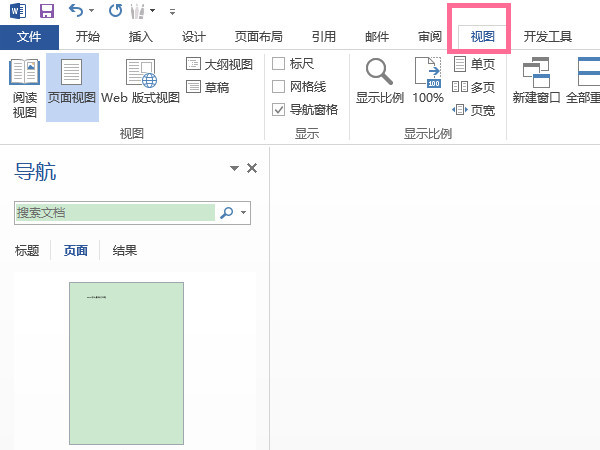Select Web Layout view (Web 版式视图)
Screen dimensions: 600x450
point(140,86)
